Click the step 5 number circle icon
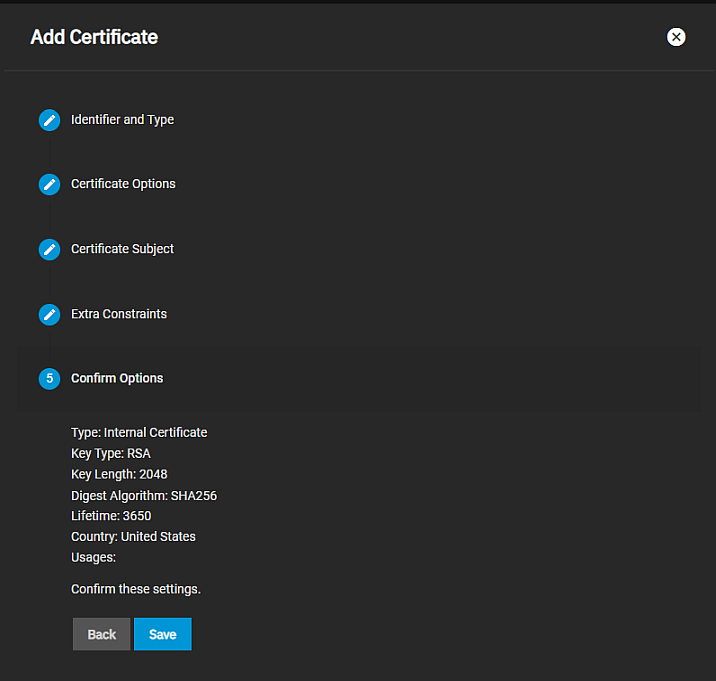Viewport: 716px width, 681px height. (x=49, y=379)
